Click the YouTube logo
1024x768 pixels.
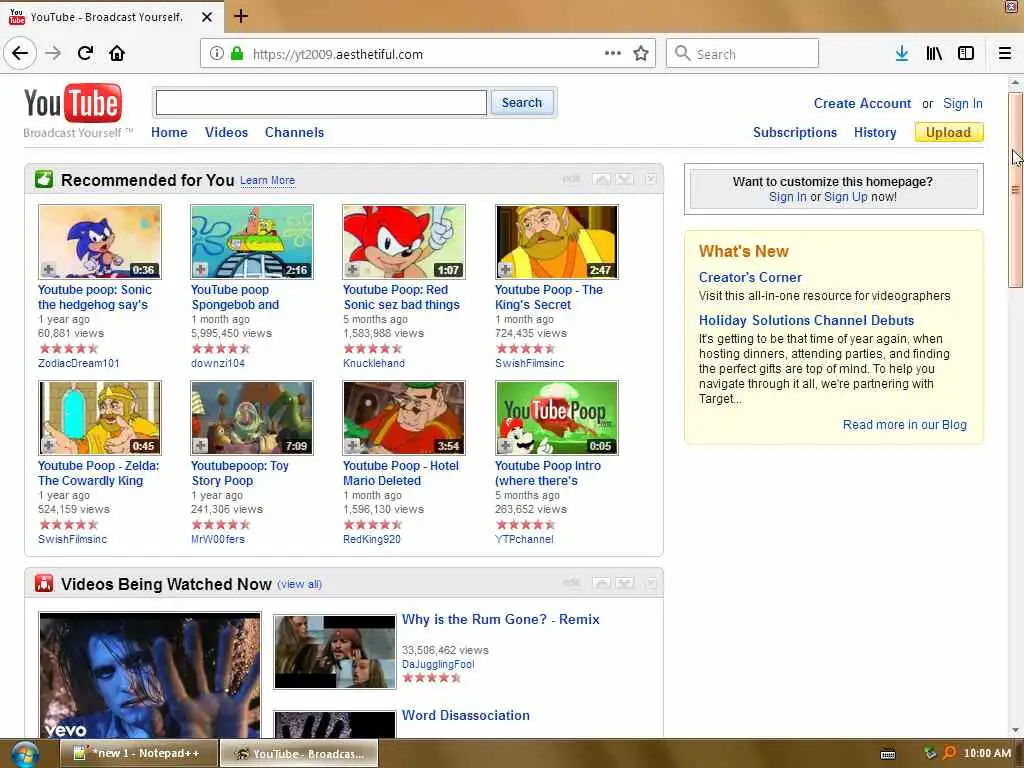(72, 103)
